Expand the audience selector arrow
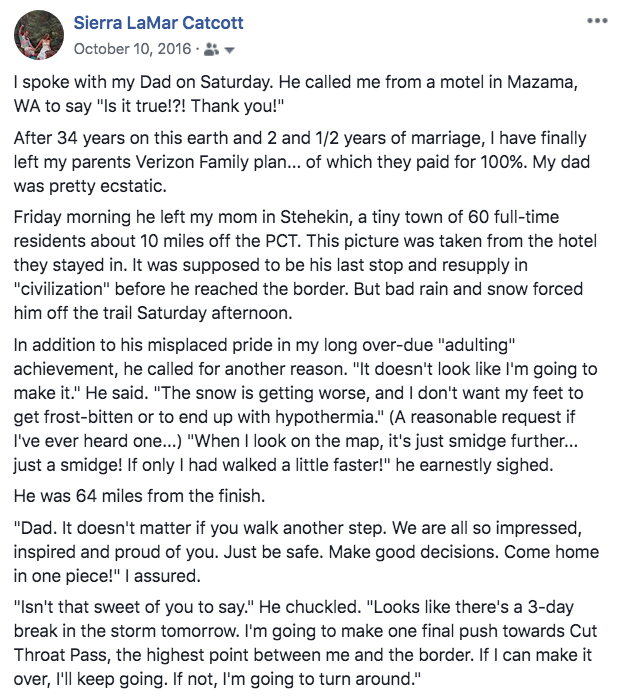The height and width of the screenshot is (697, 617). click(x=230, y=48)
